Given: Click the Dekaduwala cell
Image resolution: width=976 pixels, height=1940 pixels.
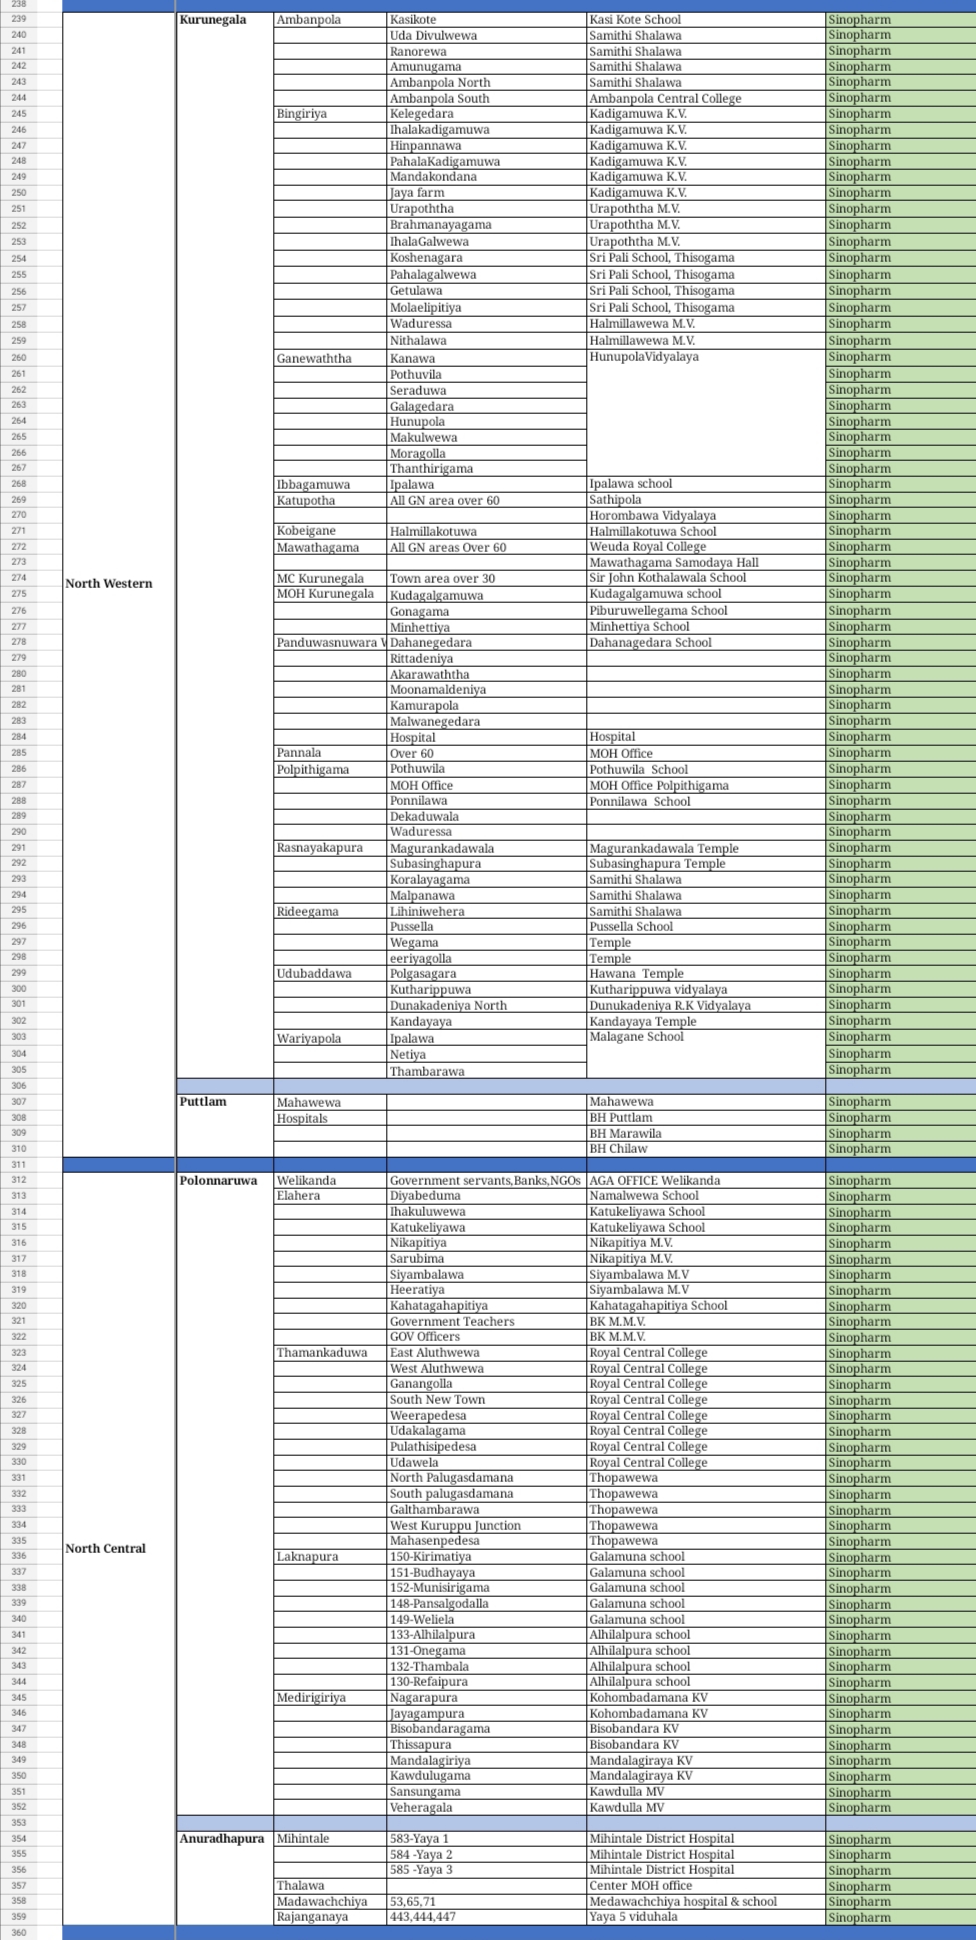Looking at the screenshot, I should click(x=487, y=816).
